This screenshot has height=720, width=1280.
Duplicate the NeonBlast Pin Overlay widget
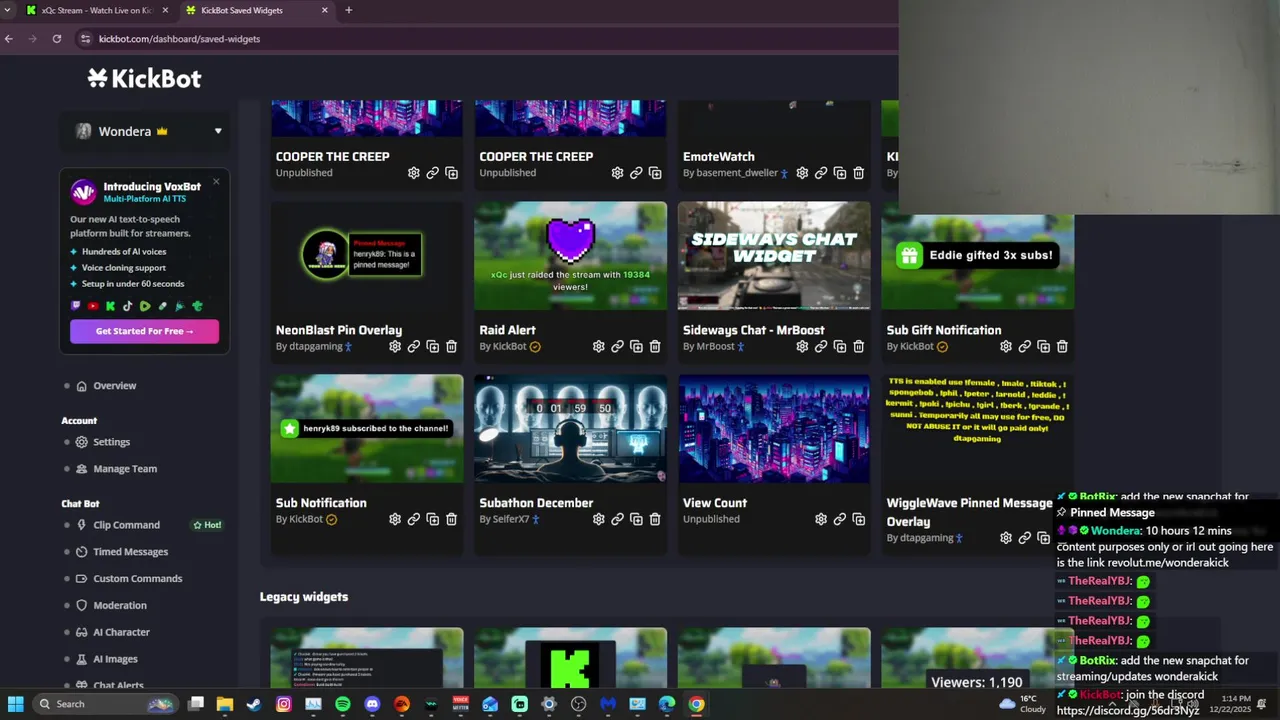[432, 346]
